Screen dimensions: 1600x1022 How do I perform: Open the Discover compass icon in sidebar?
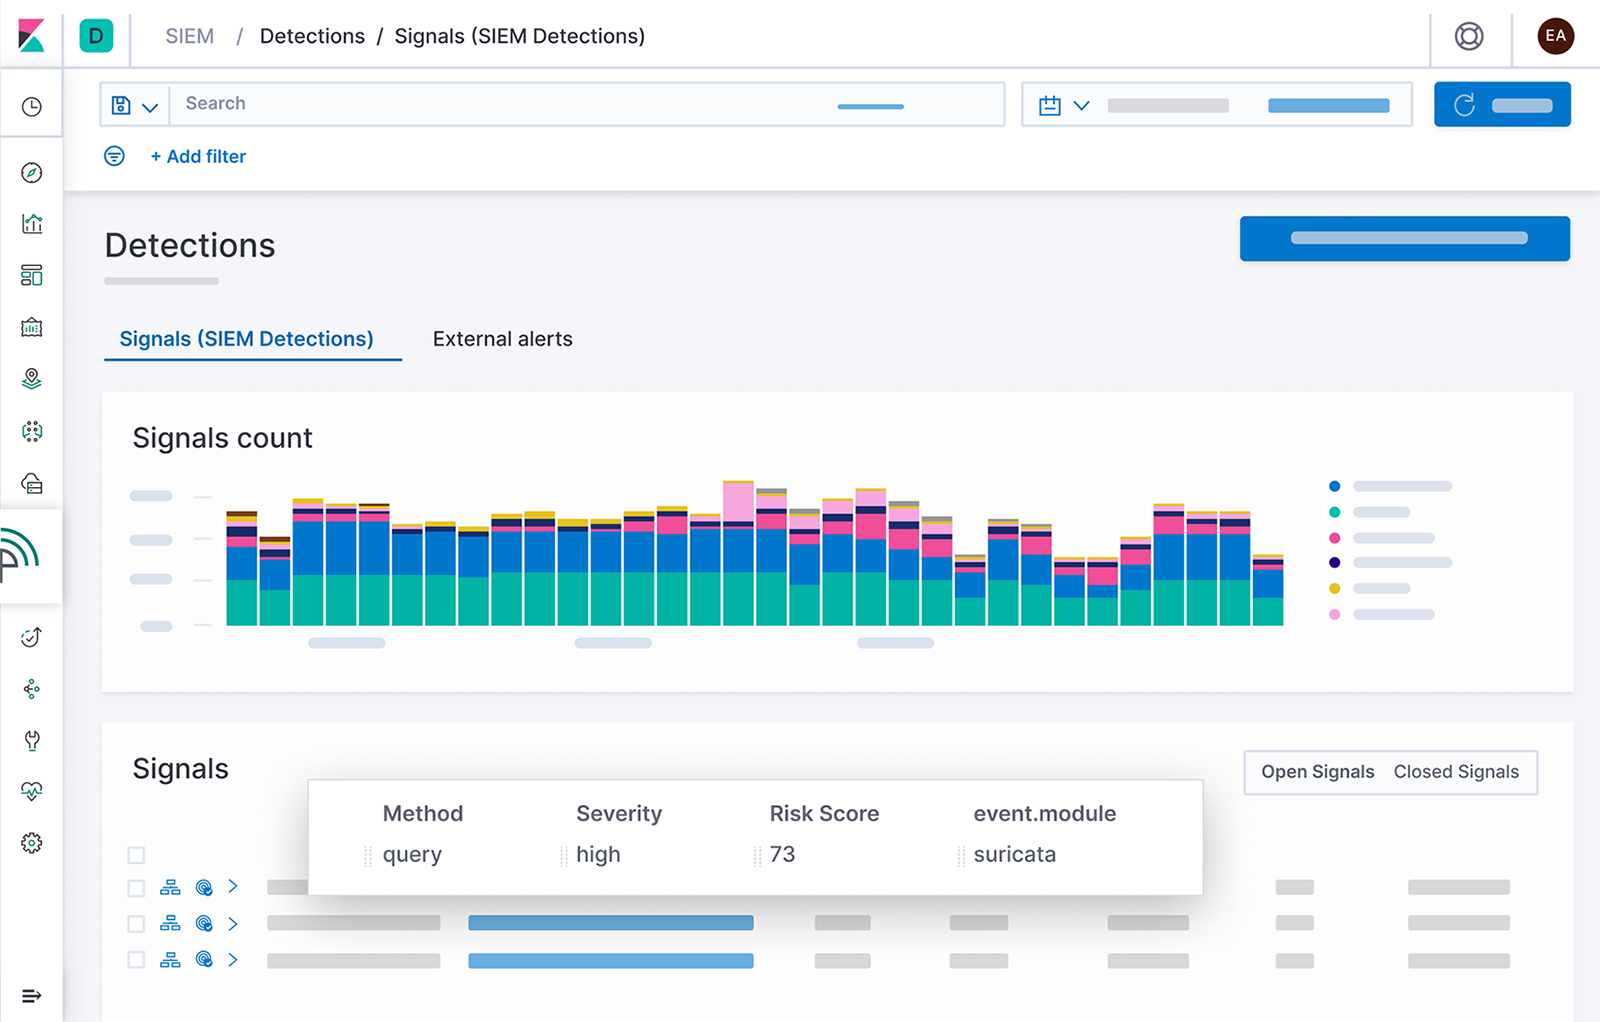(x=32, y=173)
